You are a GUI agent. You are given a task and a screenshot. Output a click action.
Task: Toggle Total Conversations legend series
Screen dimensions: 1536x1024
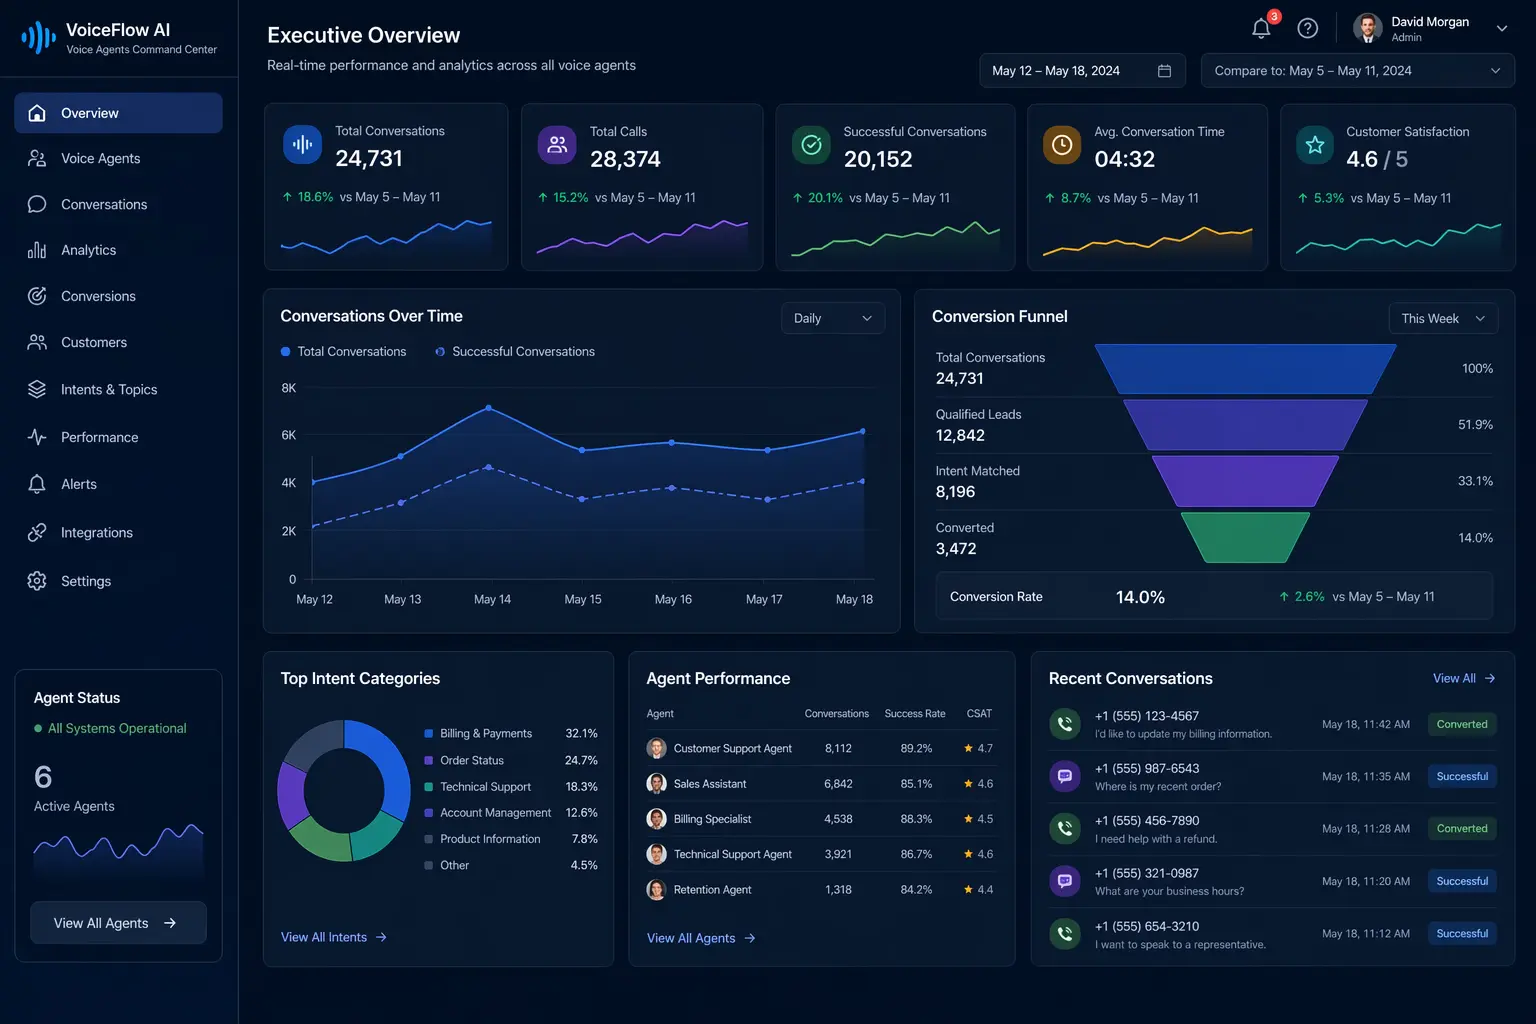click(344, 352)
